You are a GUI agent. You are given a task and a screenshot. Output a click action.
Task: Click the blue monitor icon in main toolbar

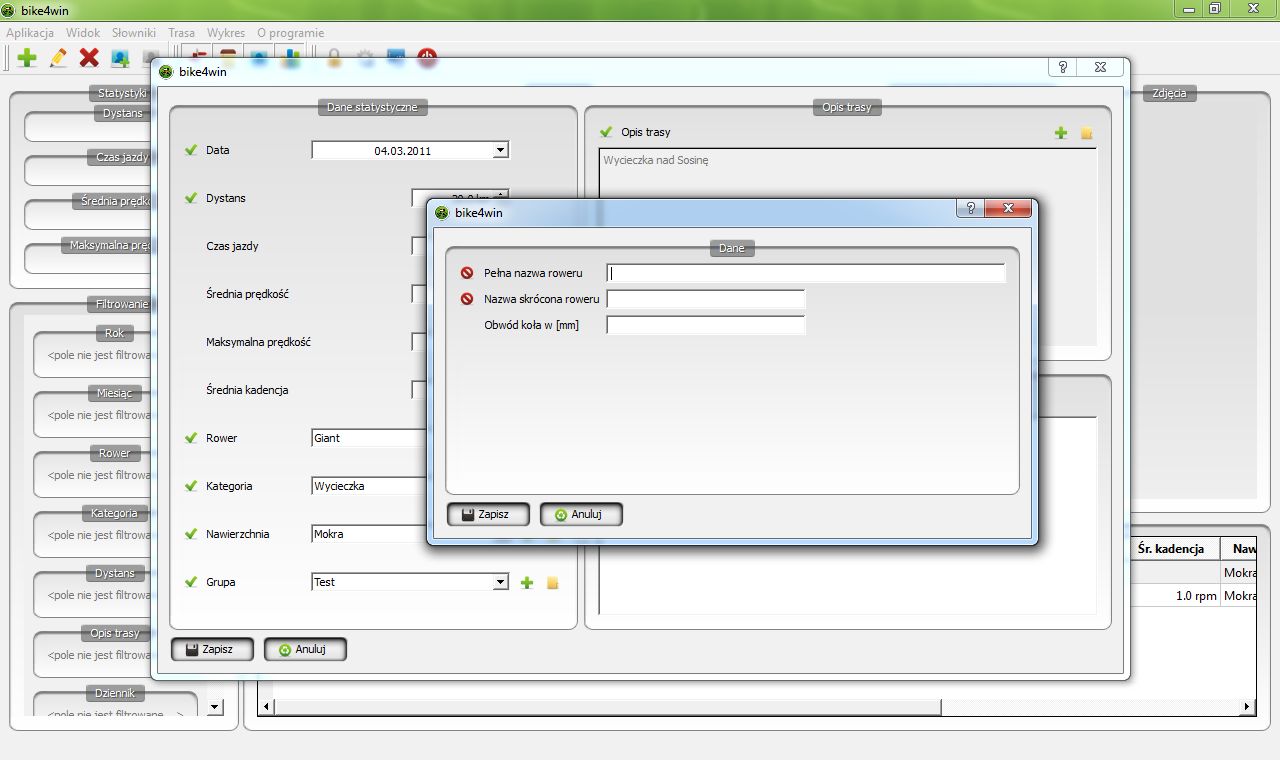pos(396,57)
